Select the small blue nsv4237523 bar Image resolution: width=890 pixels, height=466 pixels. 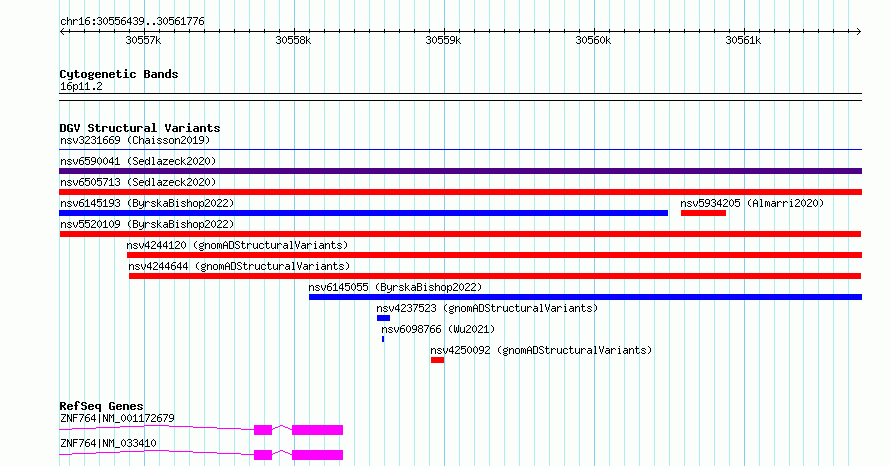[x=383, y=318]
